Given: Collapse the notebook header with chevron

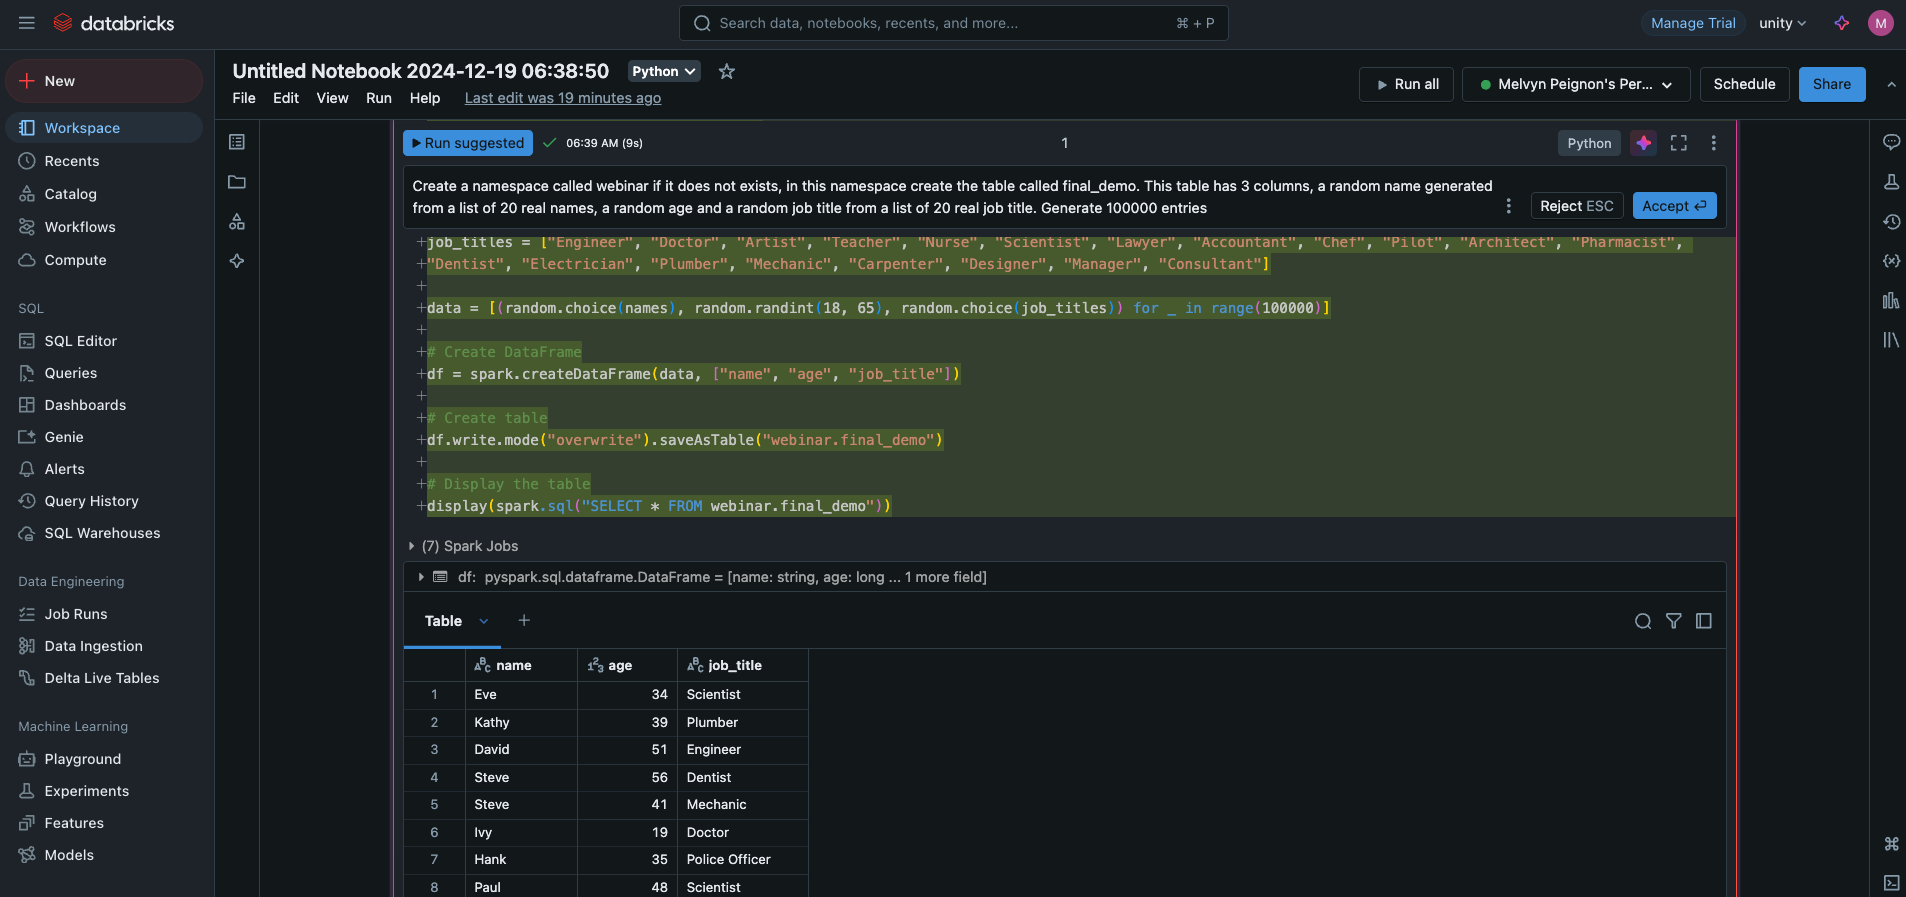Looking at the screenshot, I should tap(1891, 85).
